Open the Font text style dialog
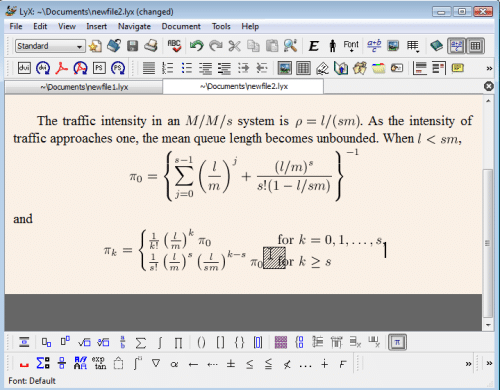The width and height of the screenshot is (500, 390). click(351, 46)
